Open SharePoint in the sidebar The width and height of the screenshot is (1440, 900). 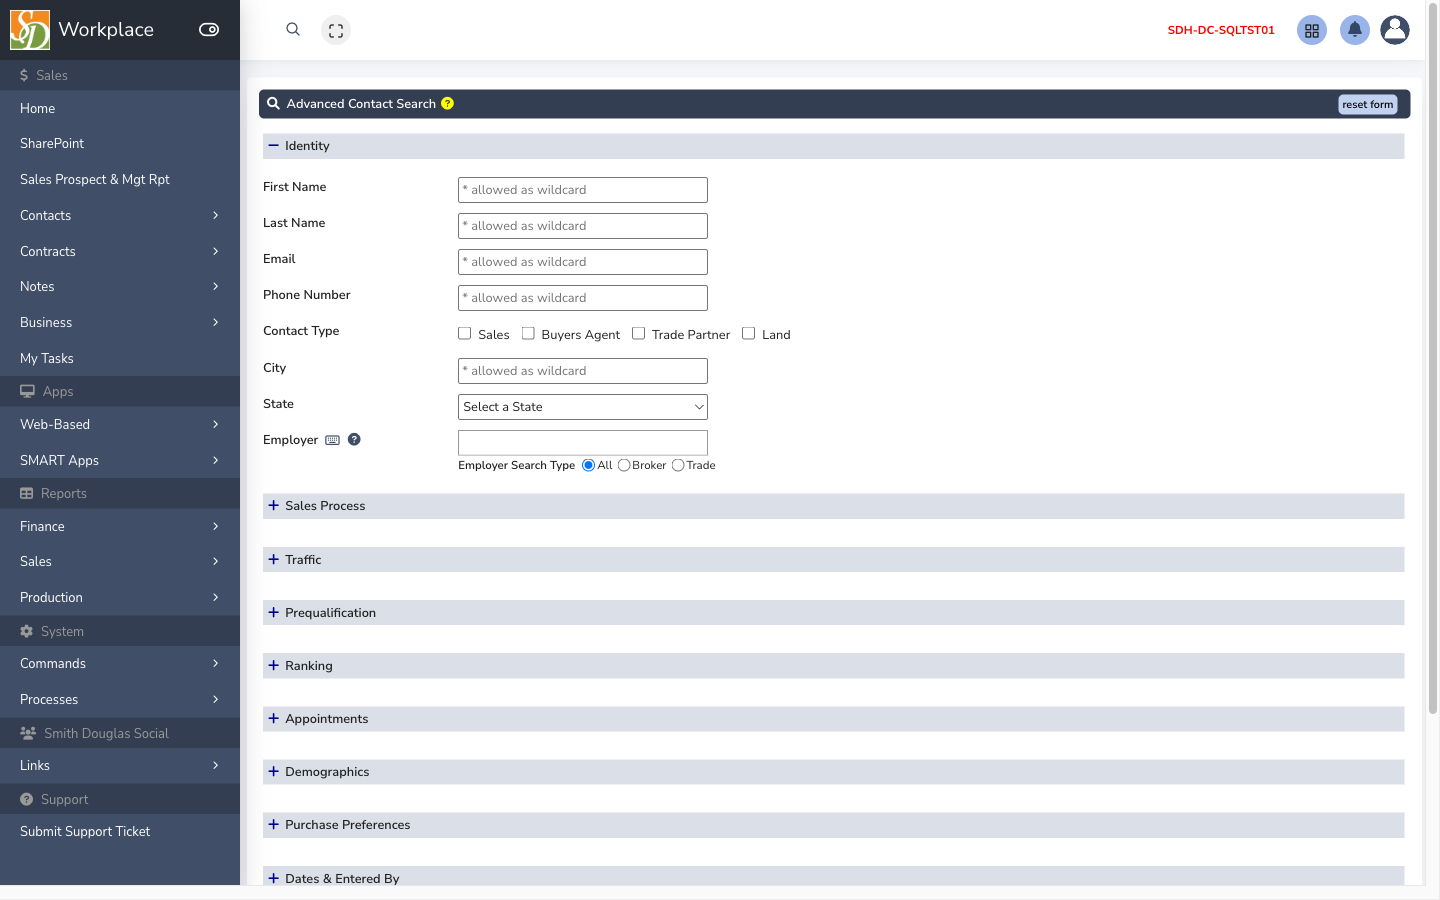coord(120,144)
